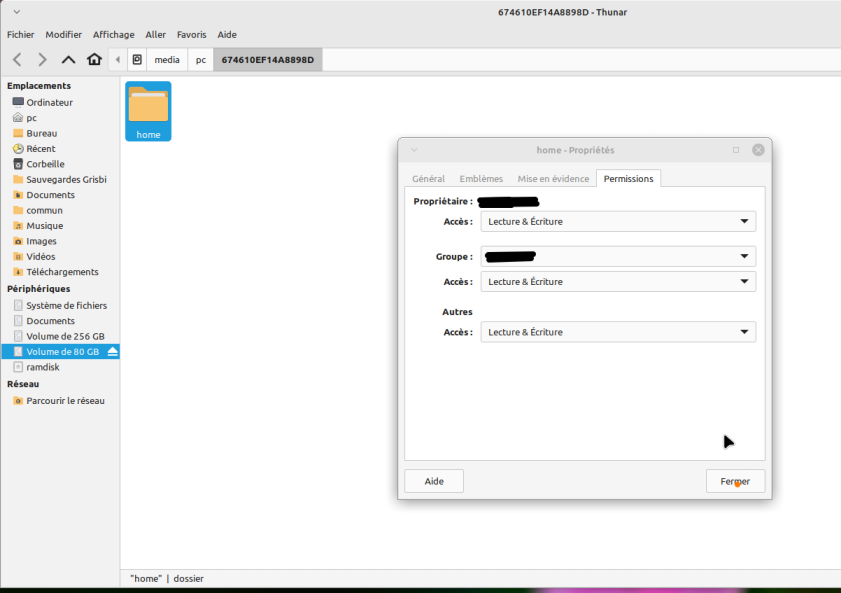This screenshot has height=593, width=841.
Task: Click the Emplacements section header
Action: pos(39,86)
